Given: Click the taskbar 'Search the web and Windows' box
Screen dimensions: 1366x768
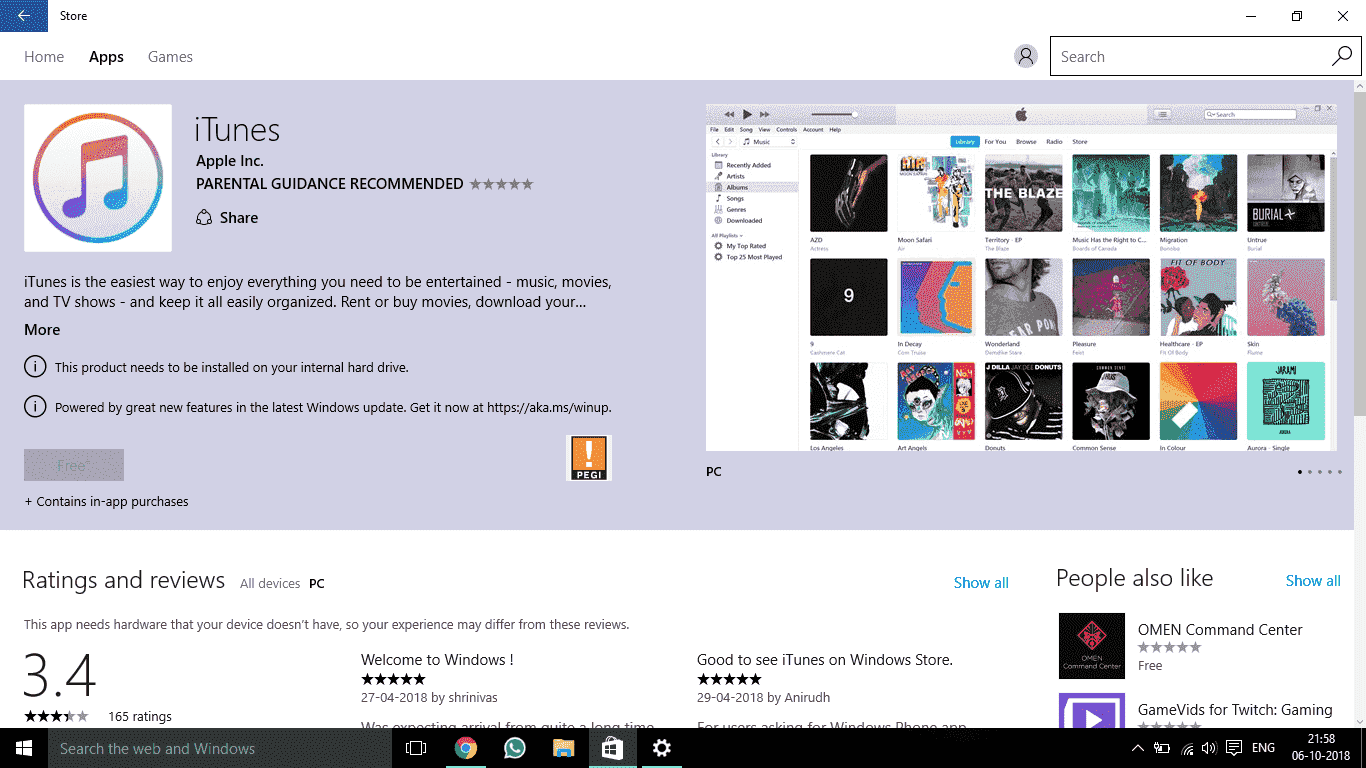Looking at the screenshot, I should (220, 748).
